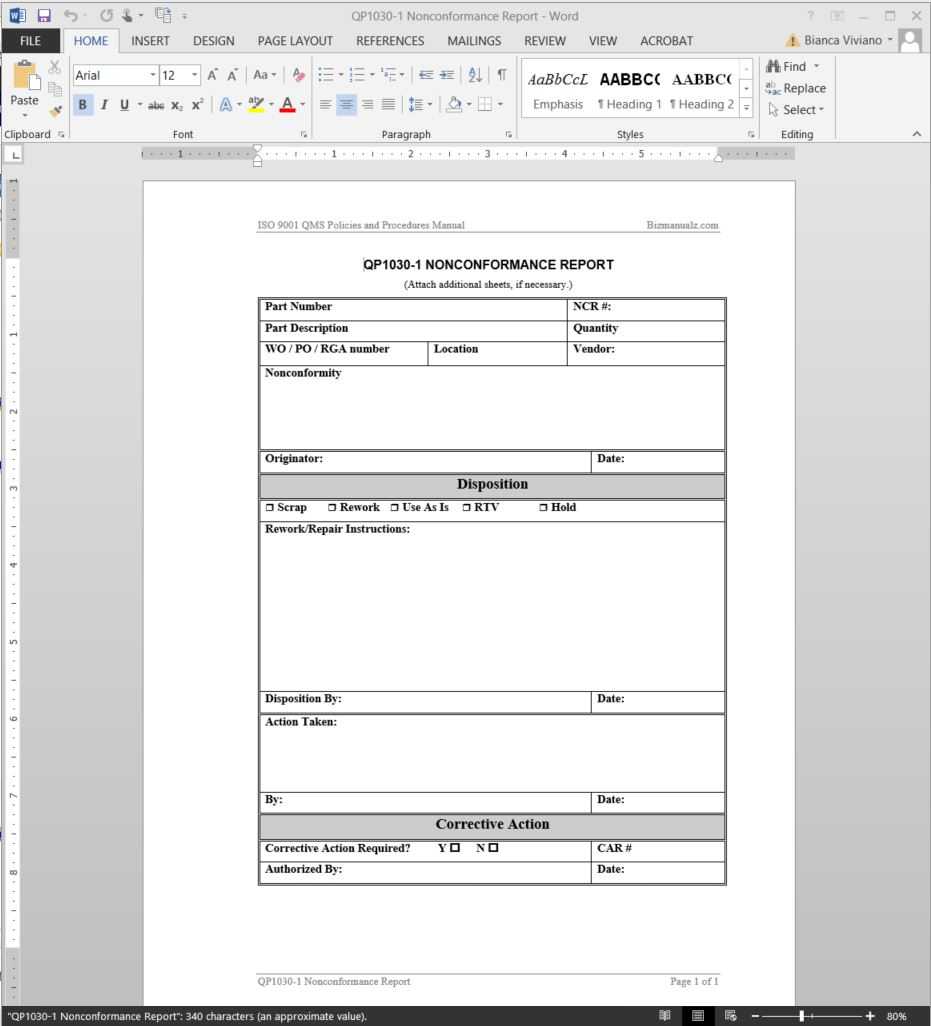Click the Clear Formatting icon
Viewport: 931px width, 1026px height.
pyautogui.click(x=298, y=75)
